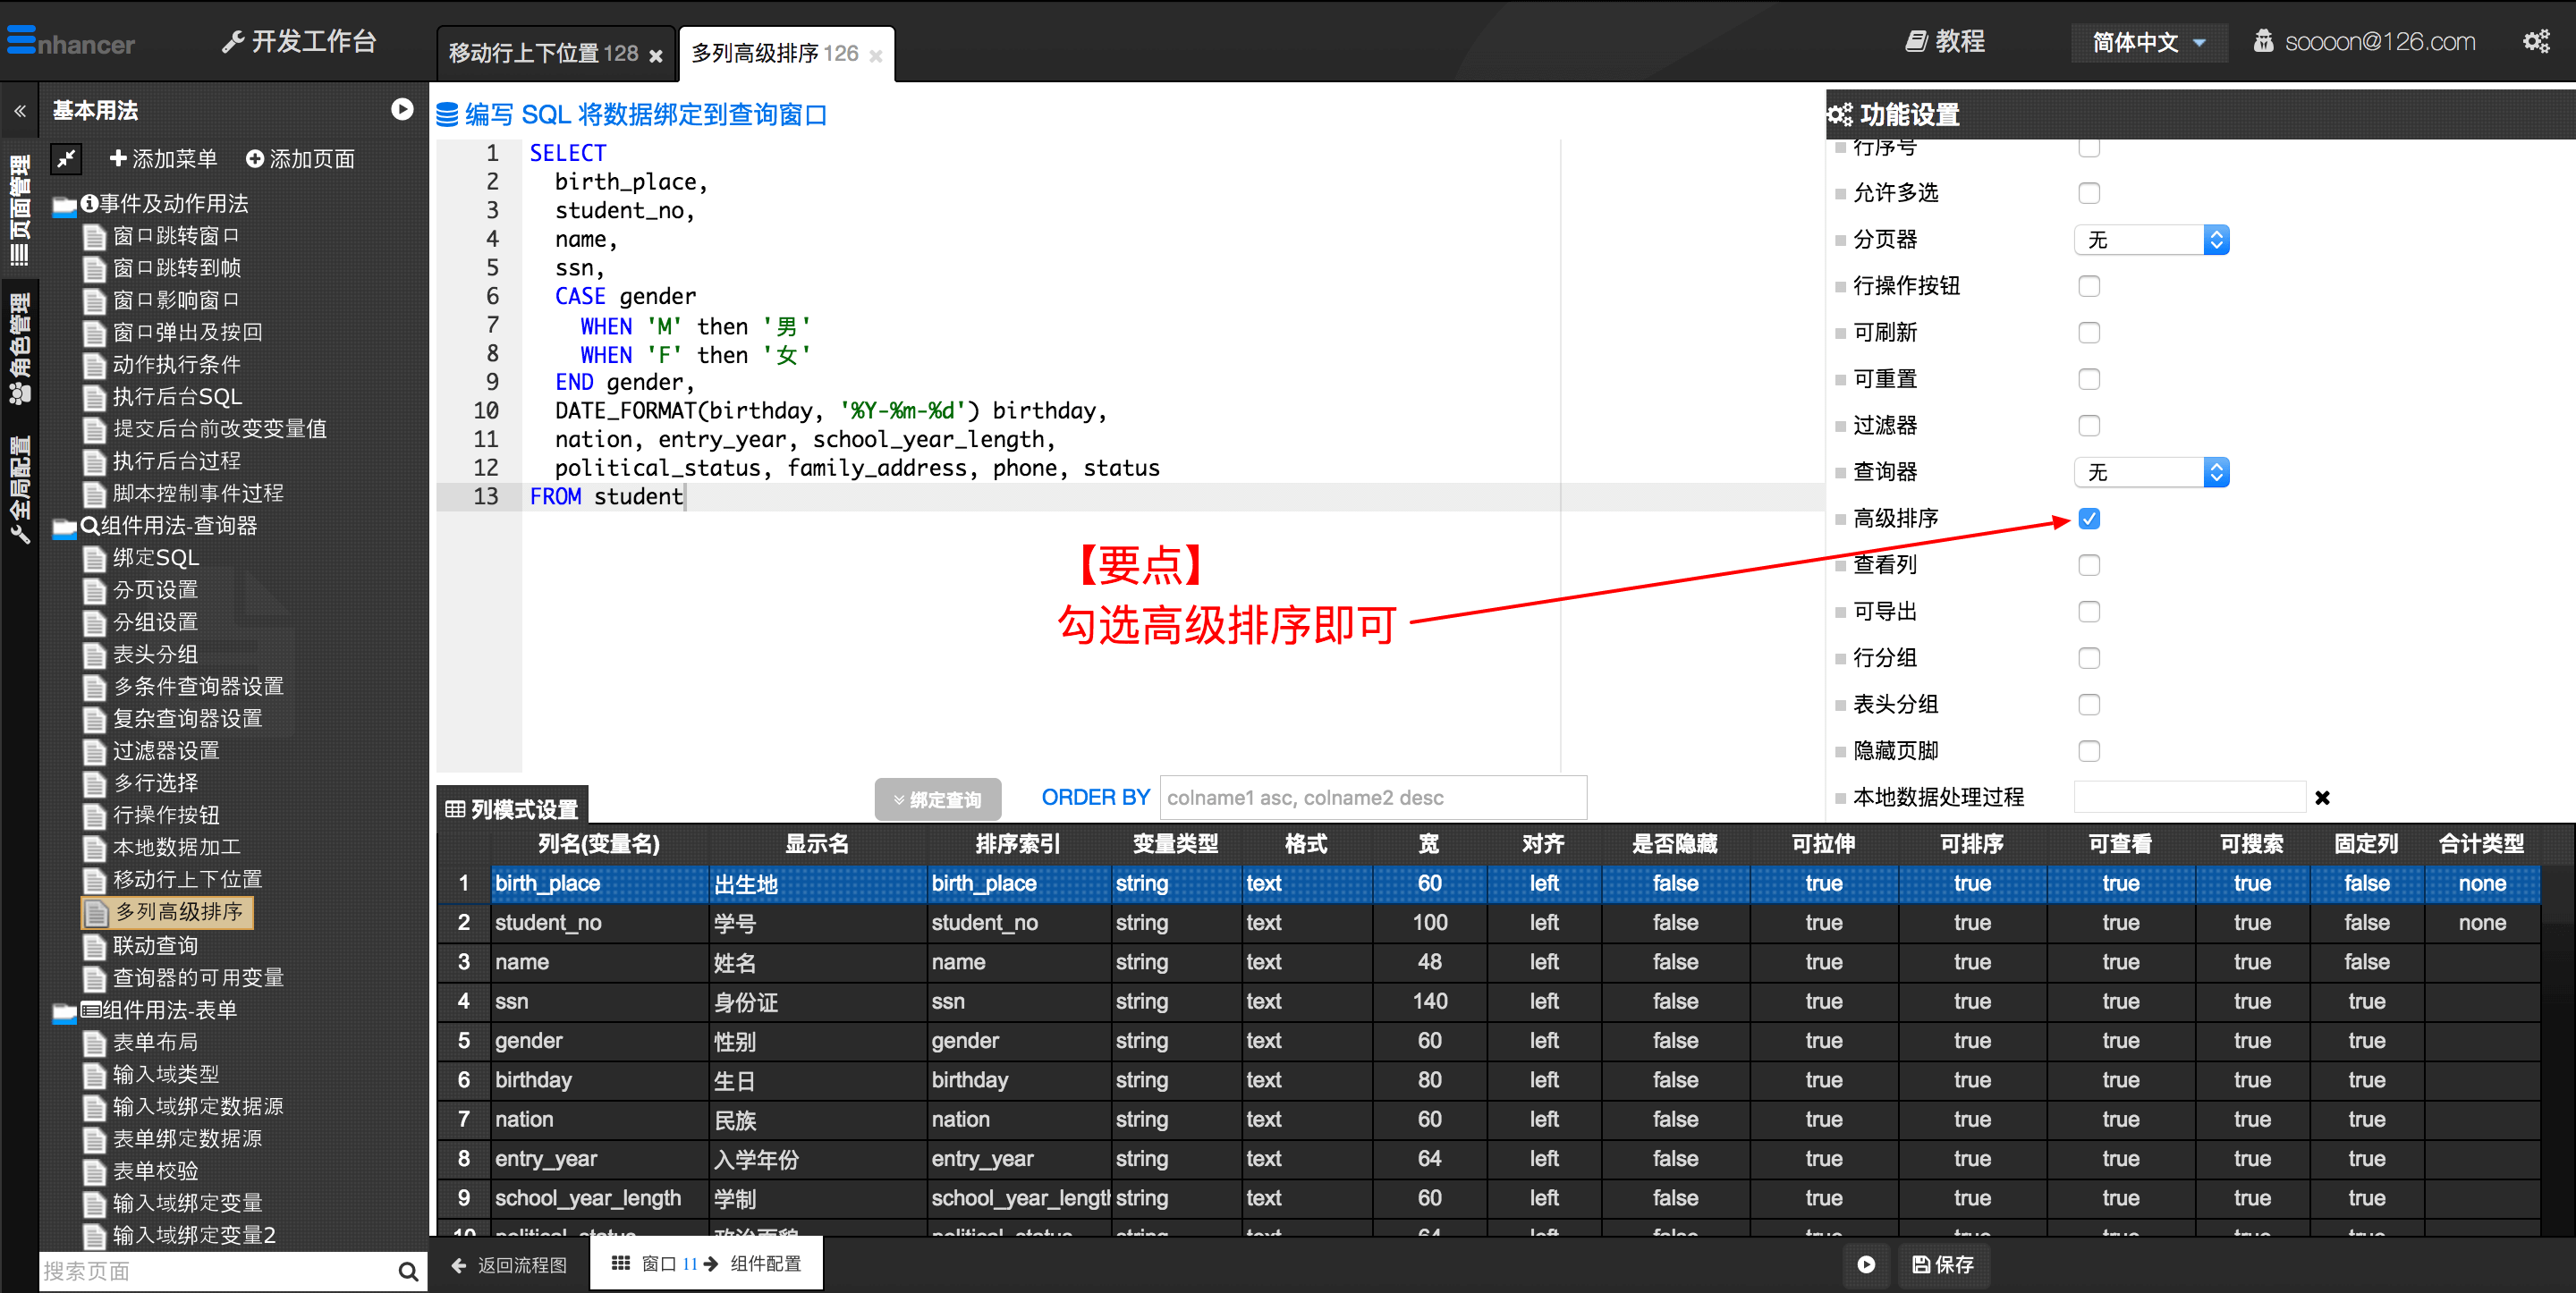Collapse sidebar with double-chevron icon
Viewport: 2576px width, 1293px height.
click(x=20, y=111)
